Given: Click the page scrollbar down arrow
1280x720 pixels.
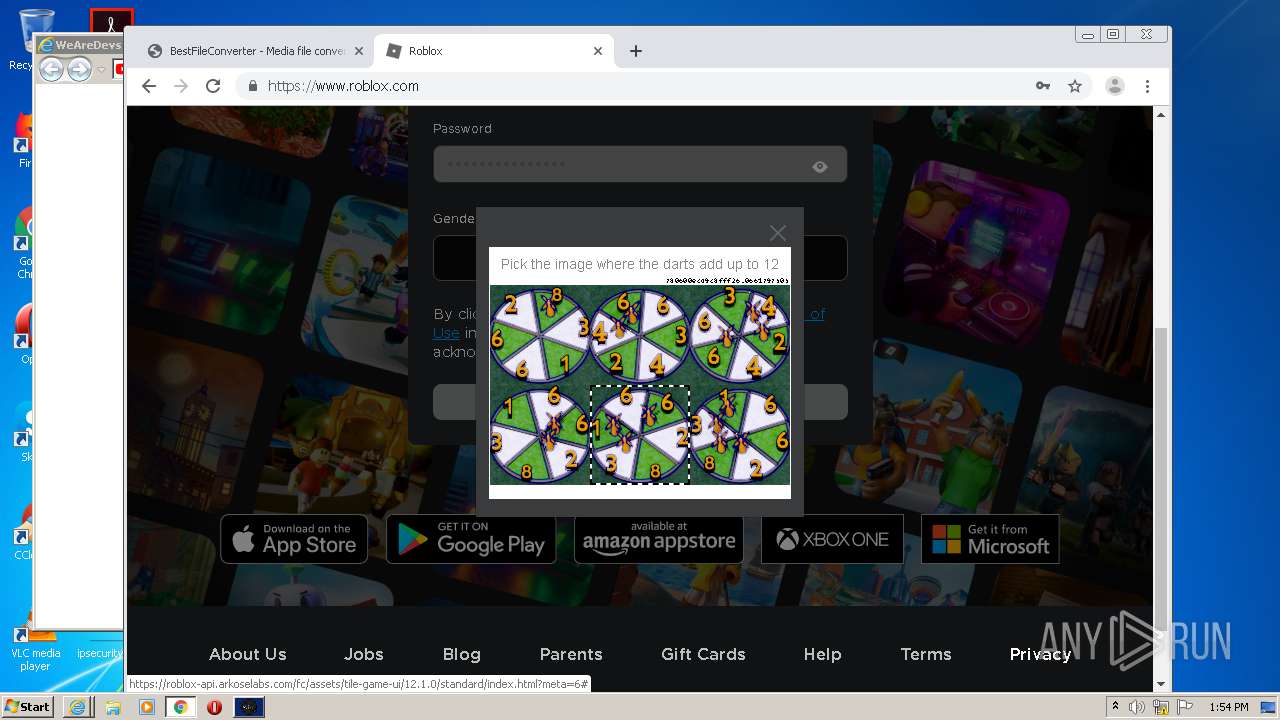Looking at the screenshot, I should [x=1161, y=684].
